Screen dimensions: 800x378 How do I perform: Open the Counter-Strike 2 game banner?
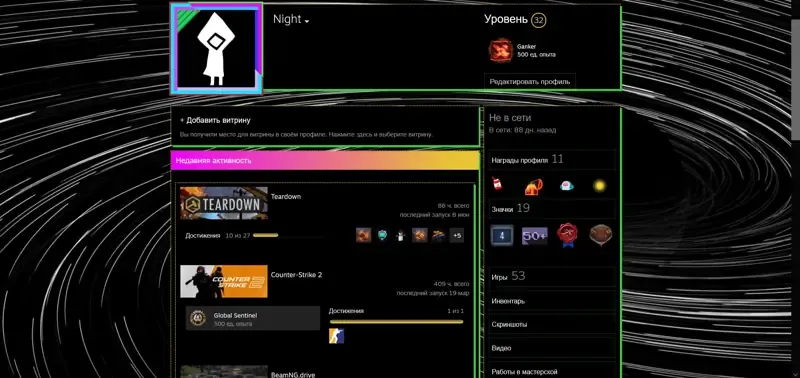(223, 281)
